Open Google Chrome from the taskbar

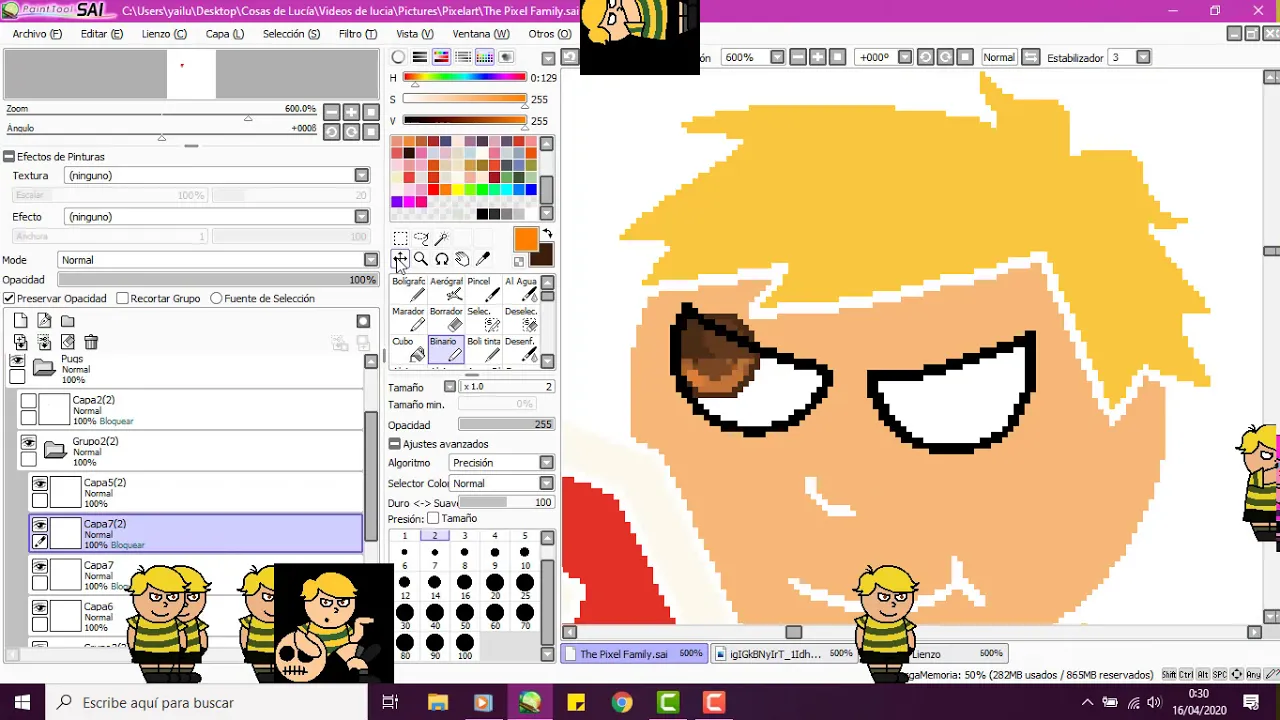(622, 702)
